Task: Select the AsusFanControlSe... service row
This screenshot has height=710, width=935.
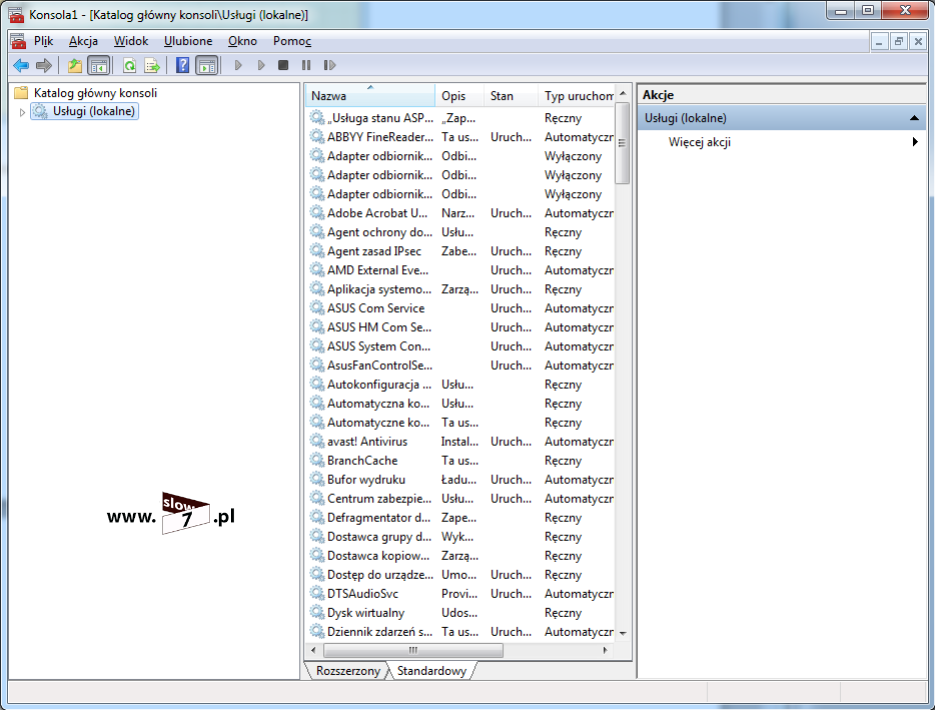Action: tap(461, 365)
